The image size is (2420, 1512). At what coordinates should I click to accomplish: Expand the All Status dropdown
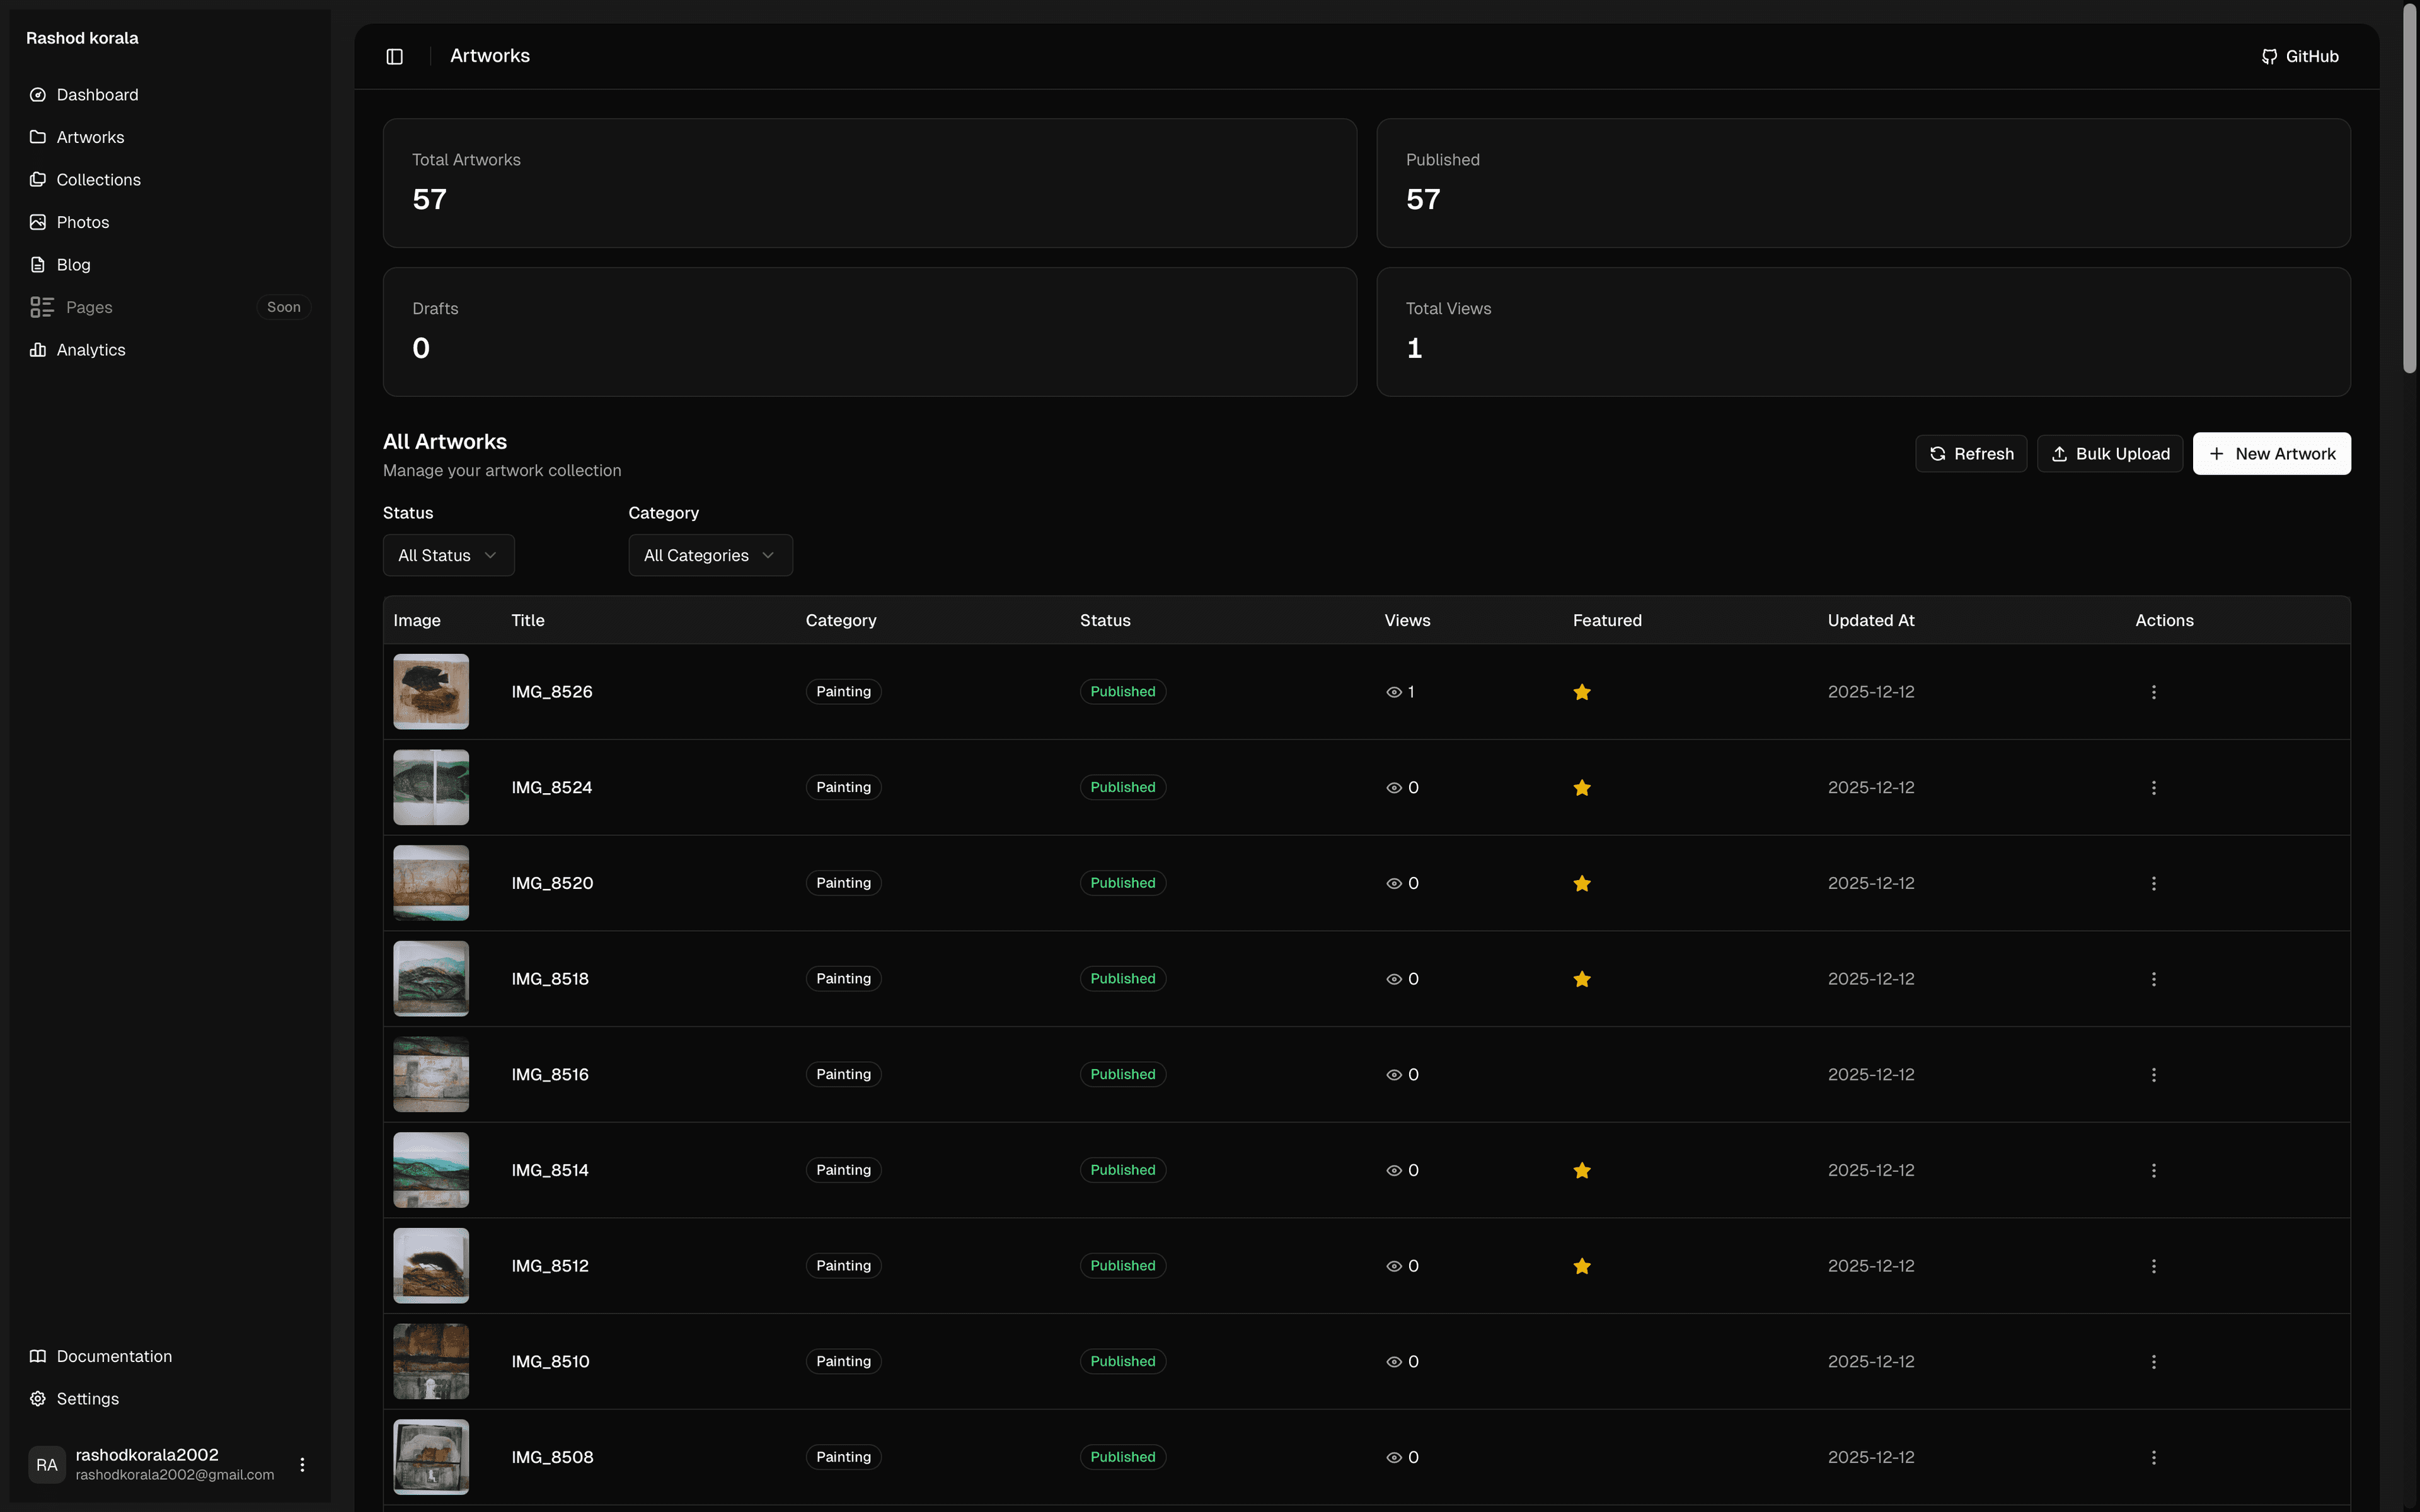pos(448,555)
